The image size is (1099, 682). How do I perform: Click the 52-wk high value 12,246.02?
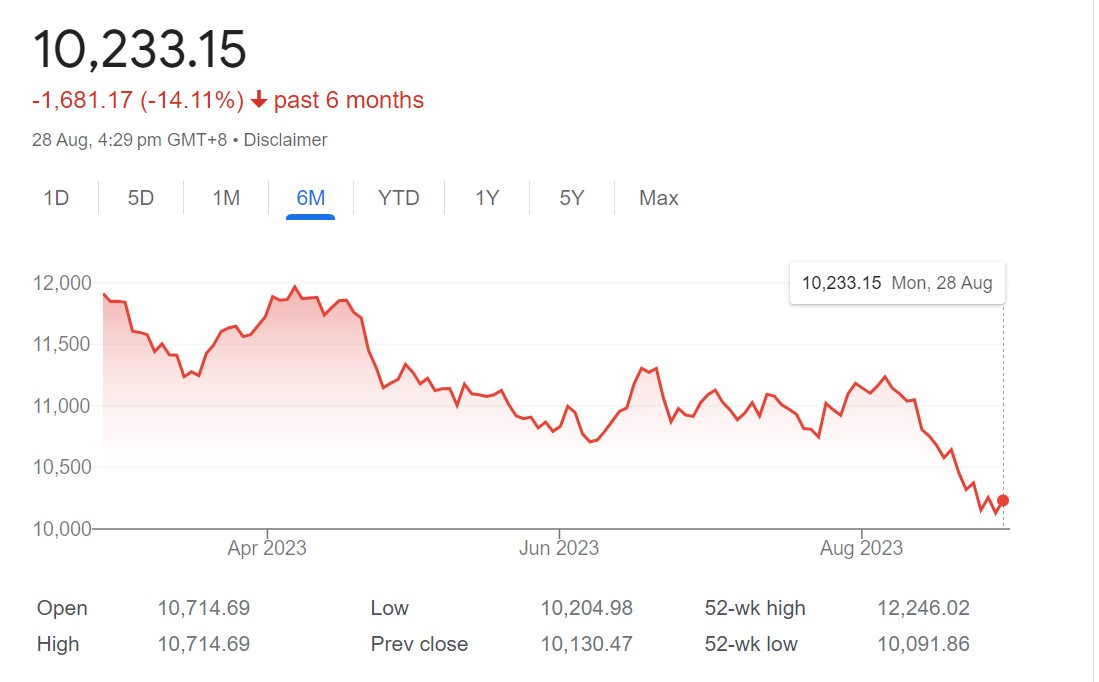tap(923, 608)
